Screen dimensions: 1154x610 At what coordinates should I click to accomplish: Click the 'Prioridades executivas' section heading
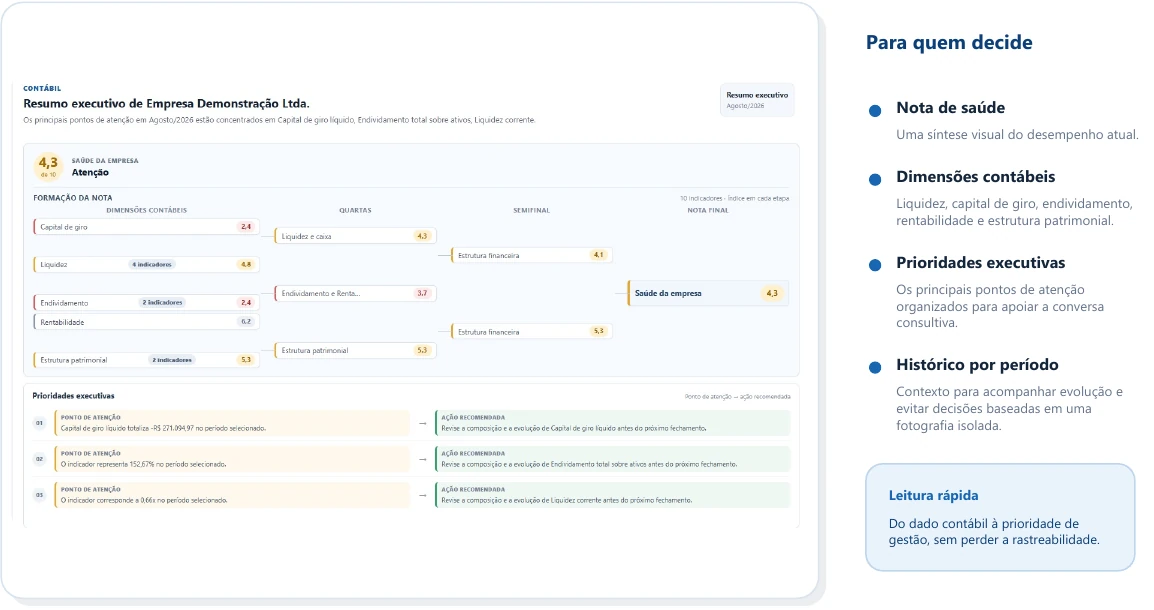pos(74,396)
